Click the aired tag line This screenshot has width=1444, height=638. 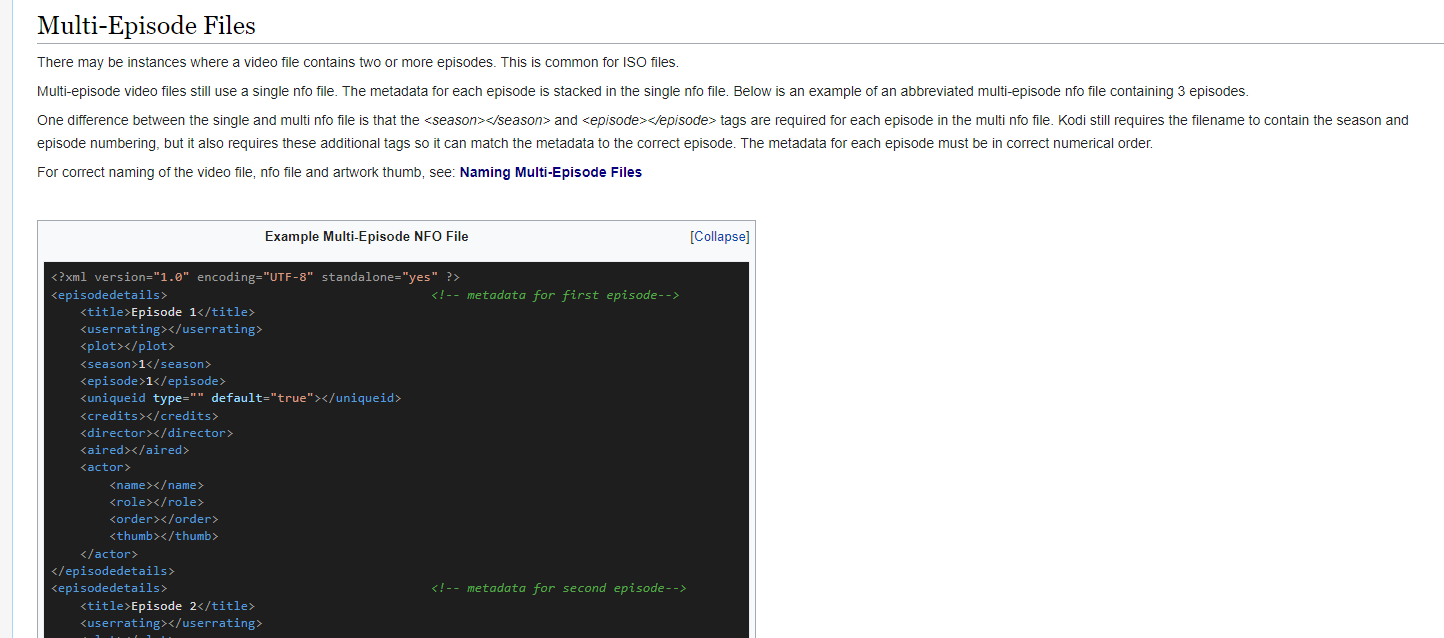134,450
